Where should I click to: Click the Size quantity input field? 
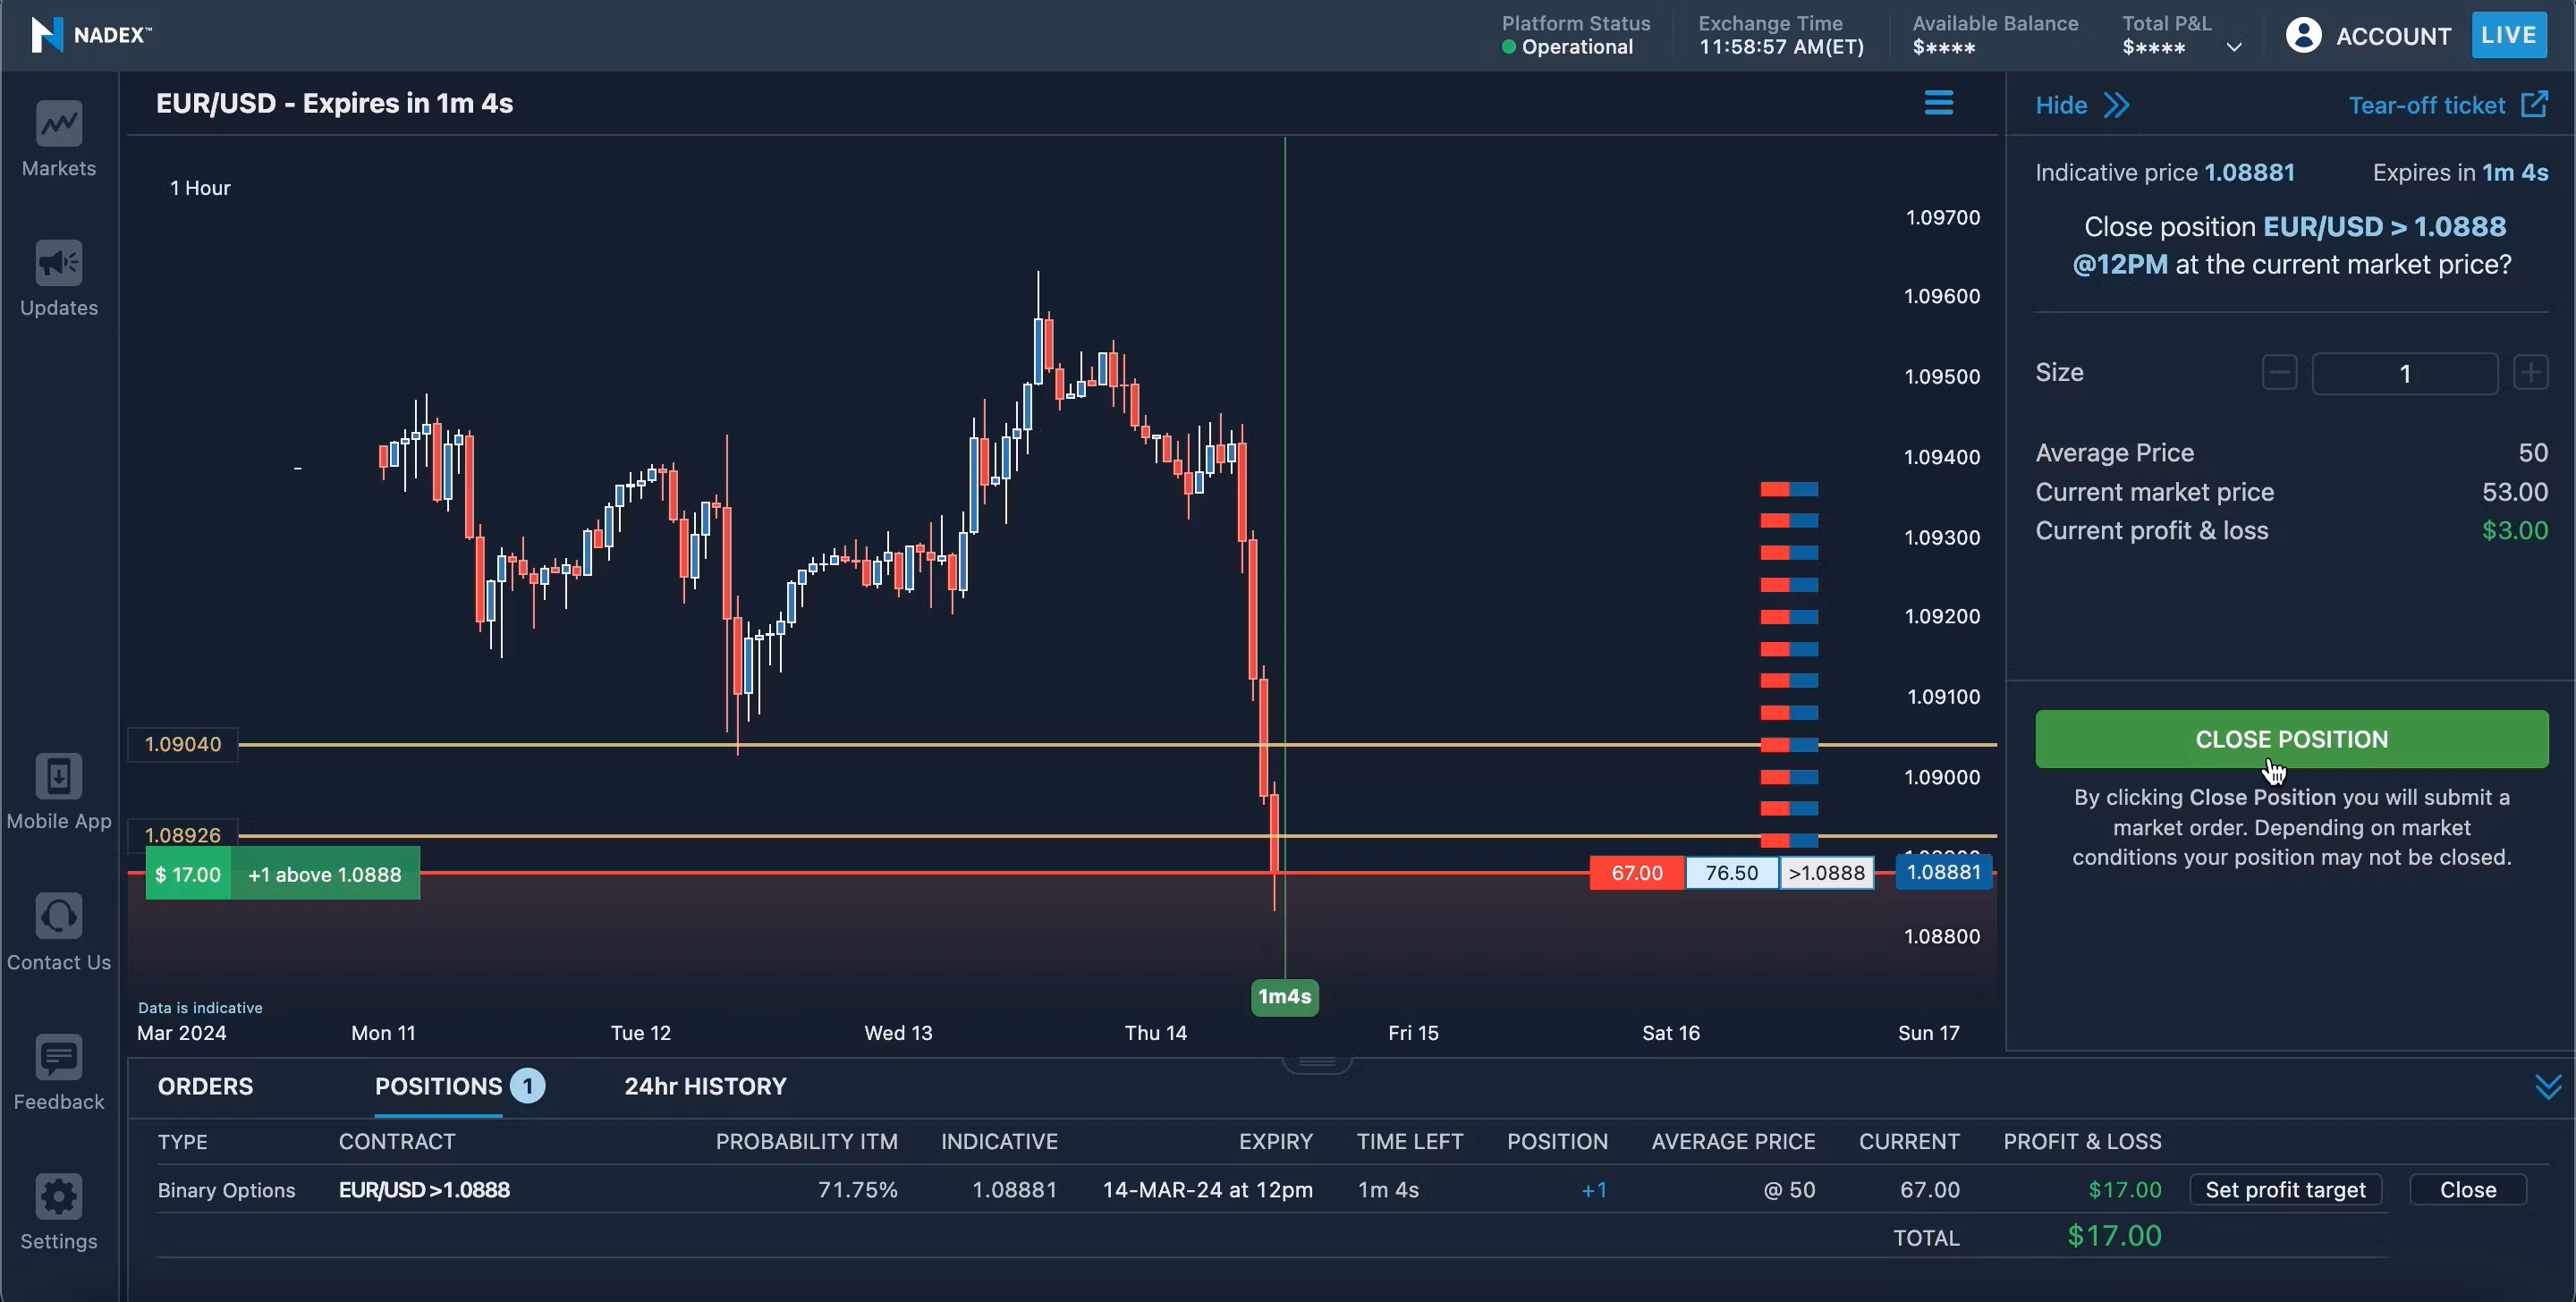pos(2404,373)
